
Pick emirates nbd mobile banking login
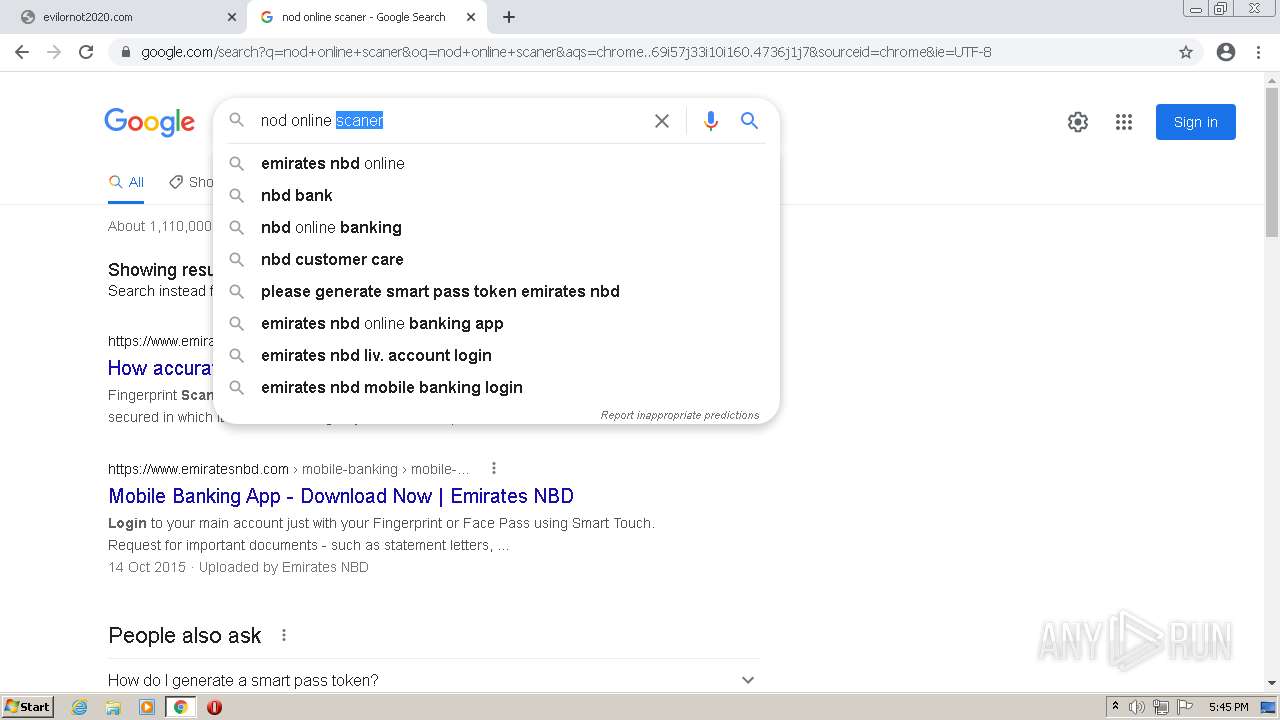tap(496, 387)
